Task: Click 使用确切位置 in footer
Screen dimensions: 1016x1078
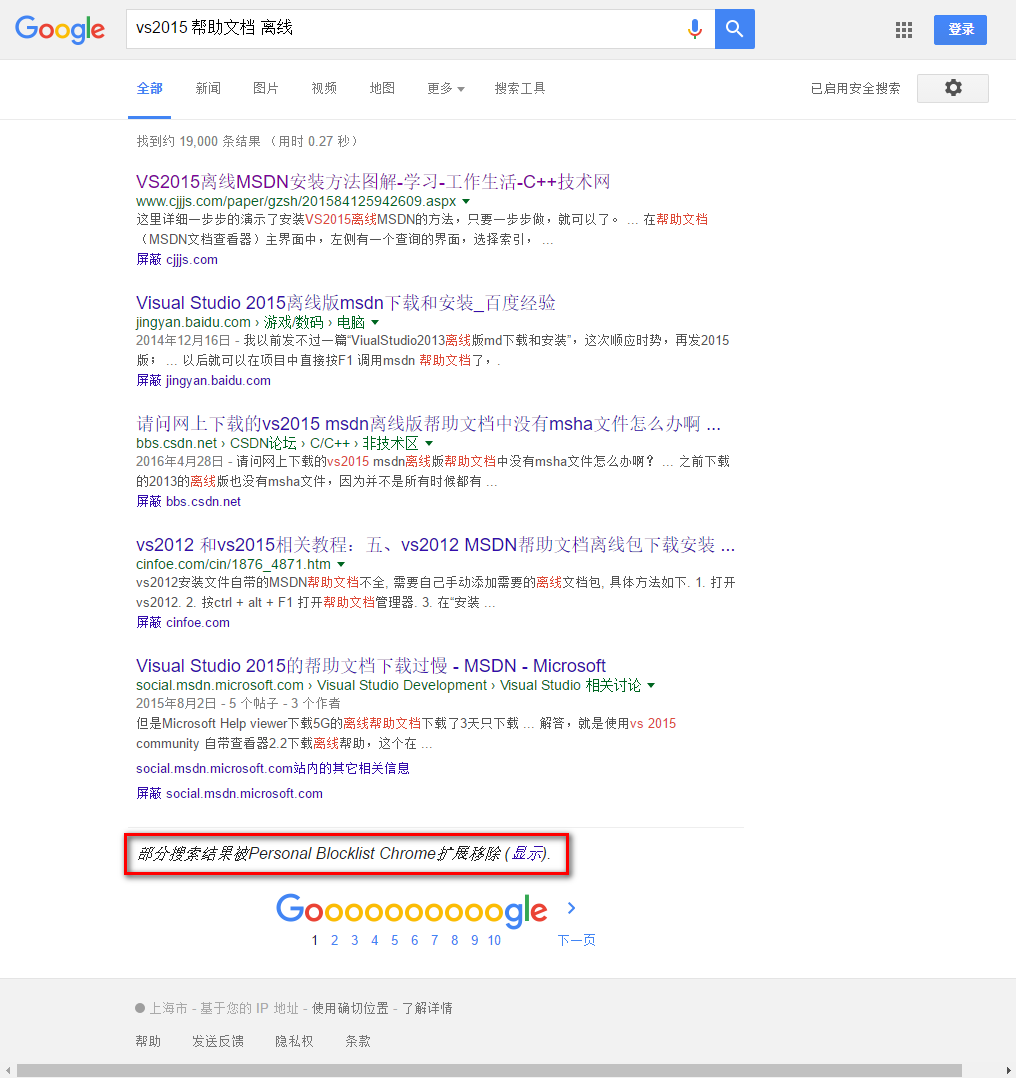Action: click(350, 1009)
